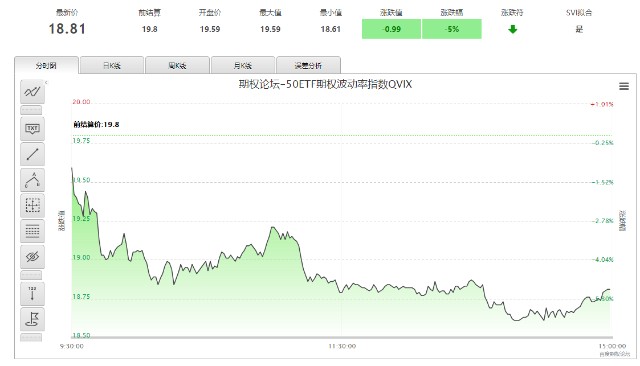Select the Fibonacci horizontal lines tool
The image size is (640, 366).
pos(32,231)
